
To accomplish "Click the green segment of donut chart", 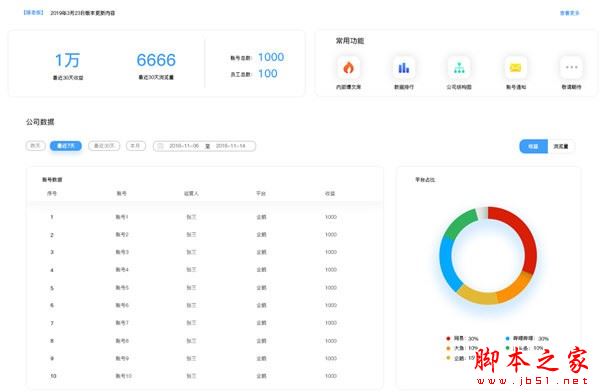I will point(460,222).
